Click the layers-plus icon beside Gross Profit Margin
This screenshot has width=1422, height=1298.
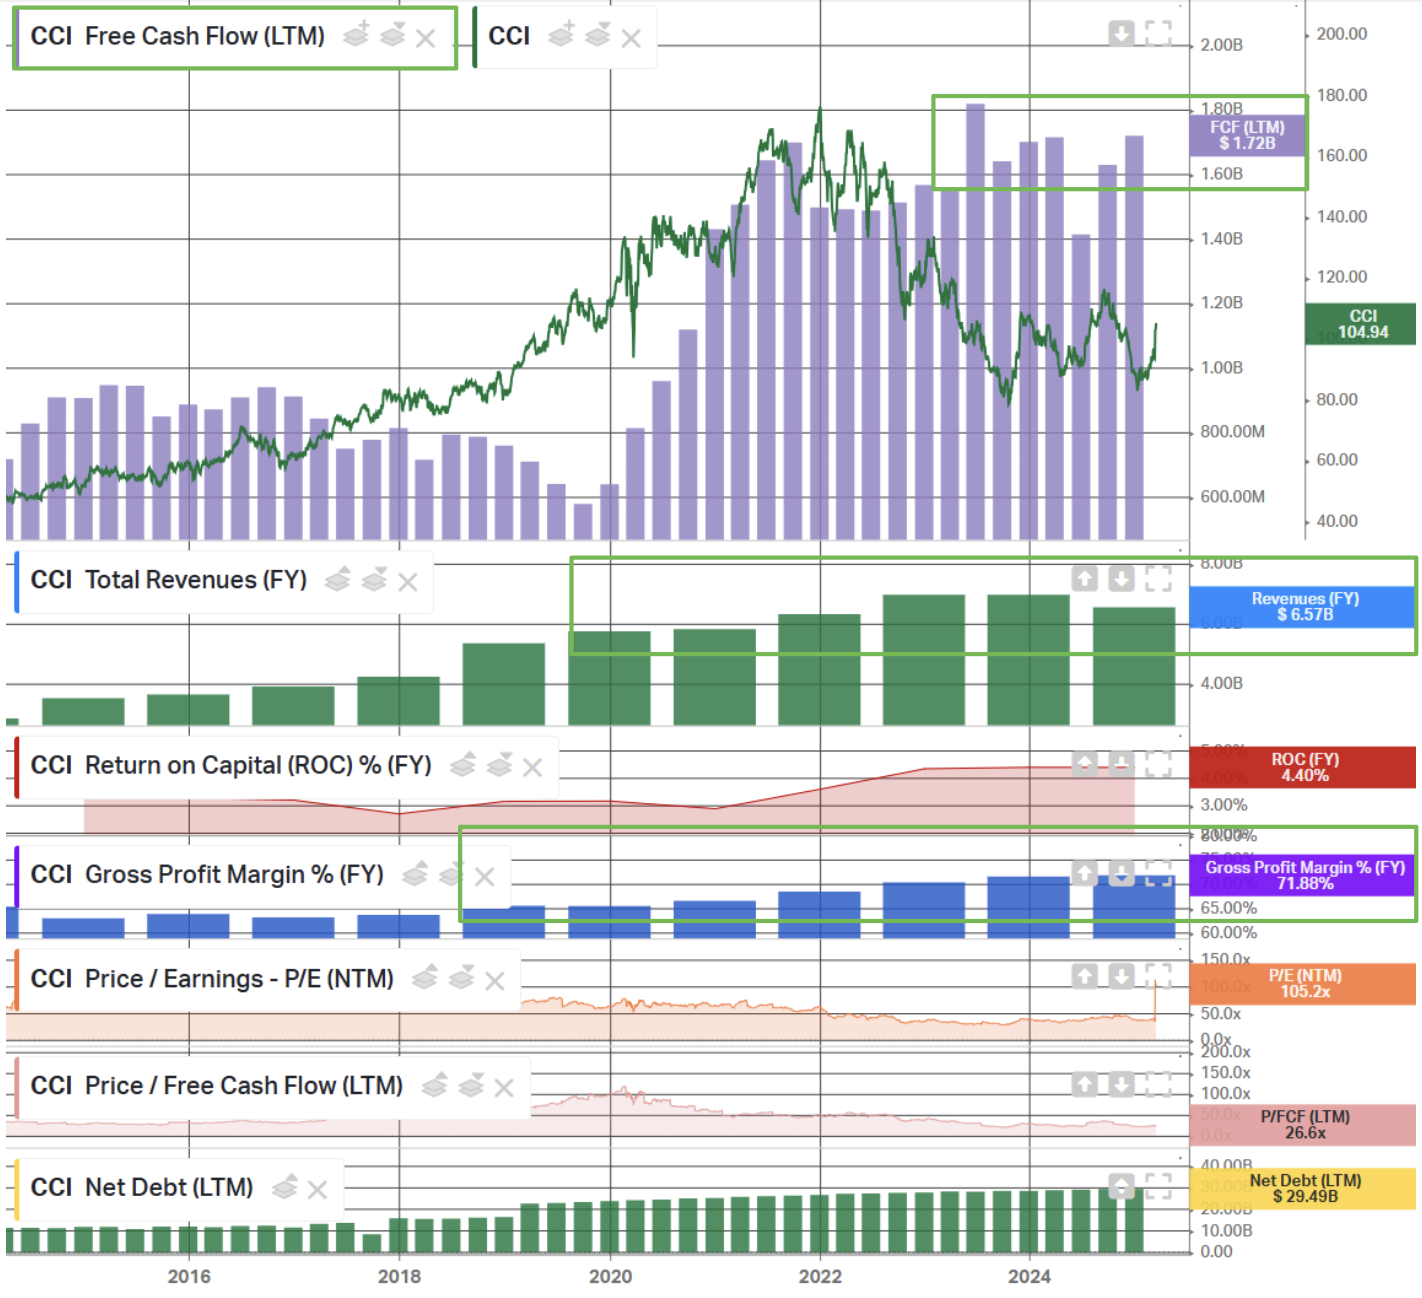pos(415,874)
